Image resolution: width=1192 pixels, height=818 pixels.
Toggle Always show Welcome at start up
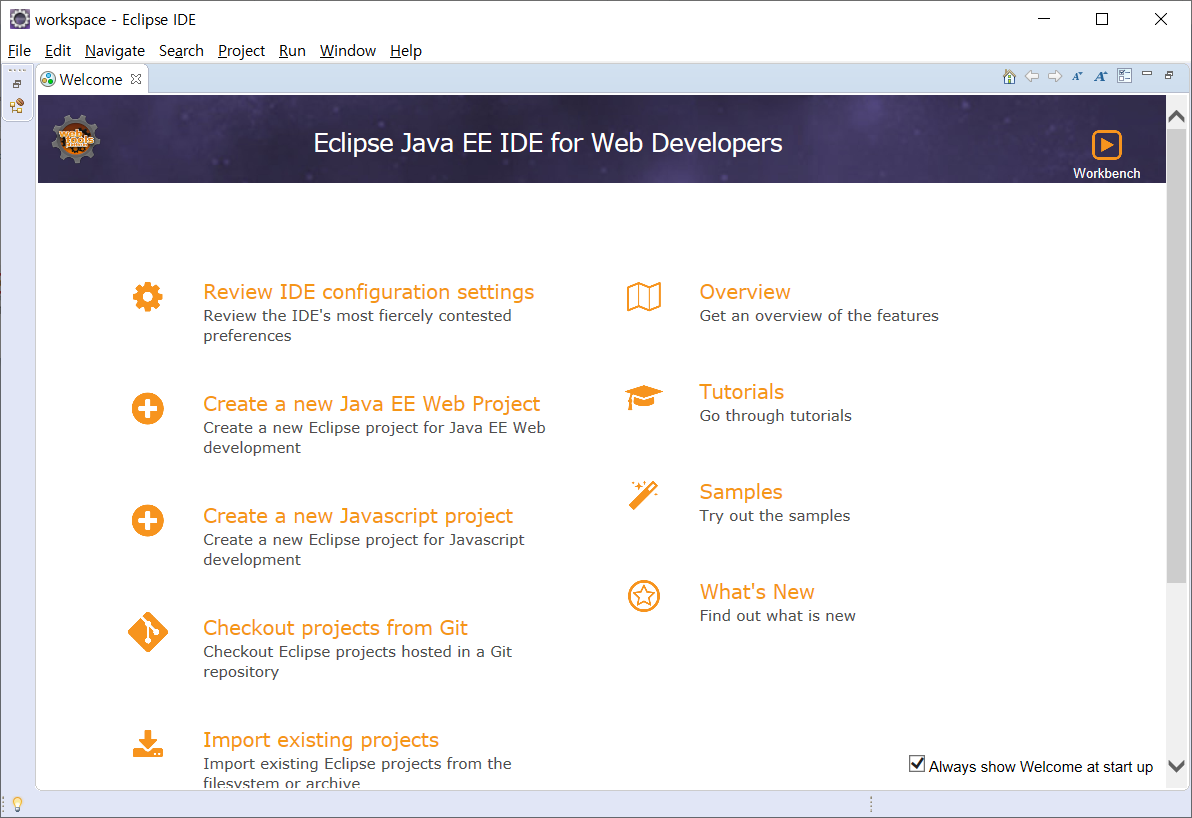917,764
